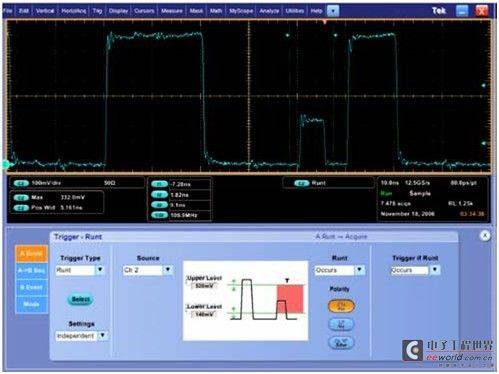Click the C2 Max measurement badge
The image size is (499, 374).
[x=22, y=197]
